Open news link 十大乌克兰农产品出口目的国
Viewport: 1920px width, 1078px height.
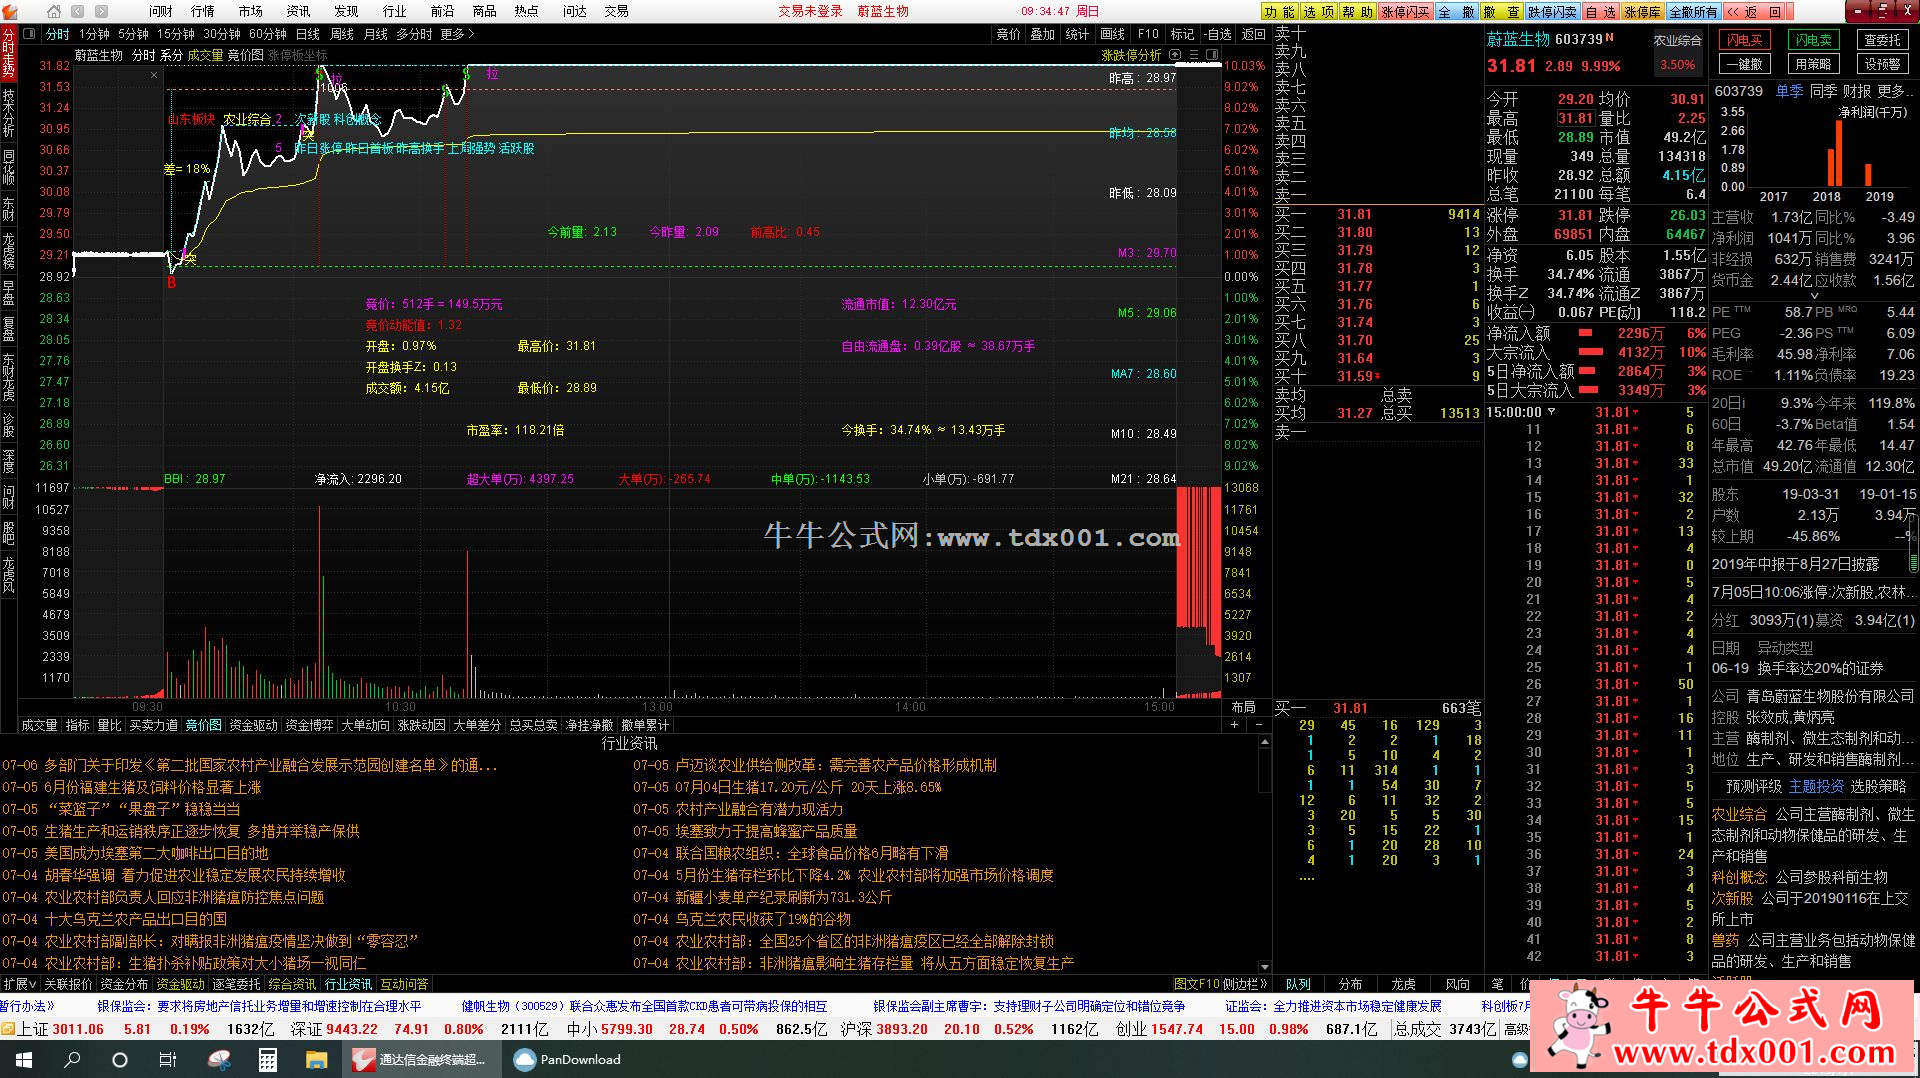click(135, 919)
